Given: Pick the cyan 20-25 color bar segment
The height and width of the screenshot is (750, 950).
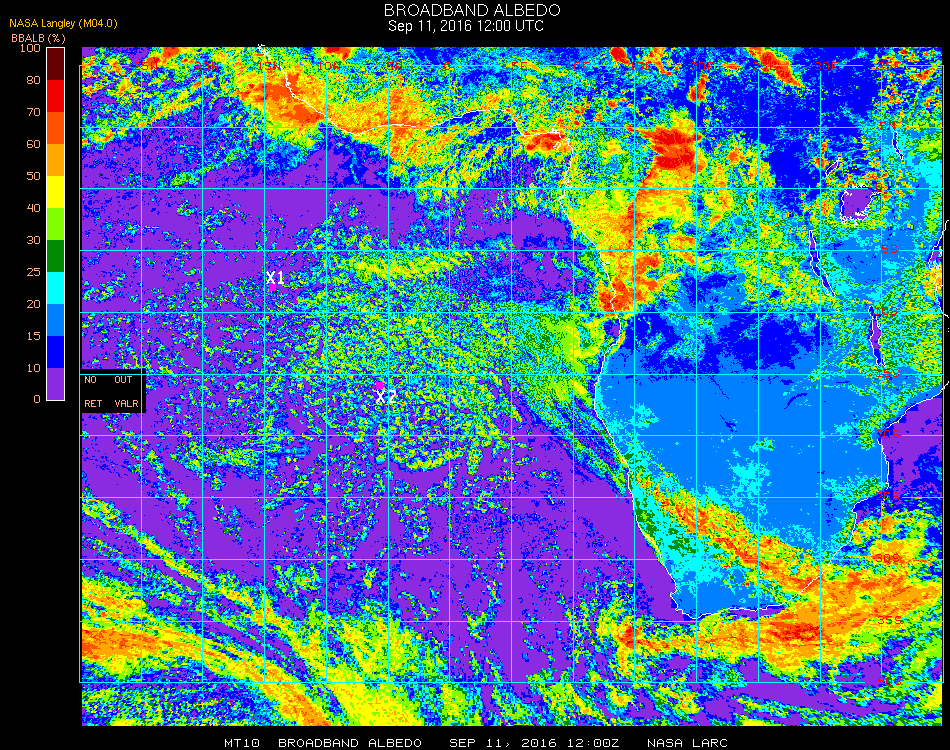Looking at the screenshot, I should tap(55, 288).
